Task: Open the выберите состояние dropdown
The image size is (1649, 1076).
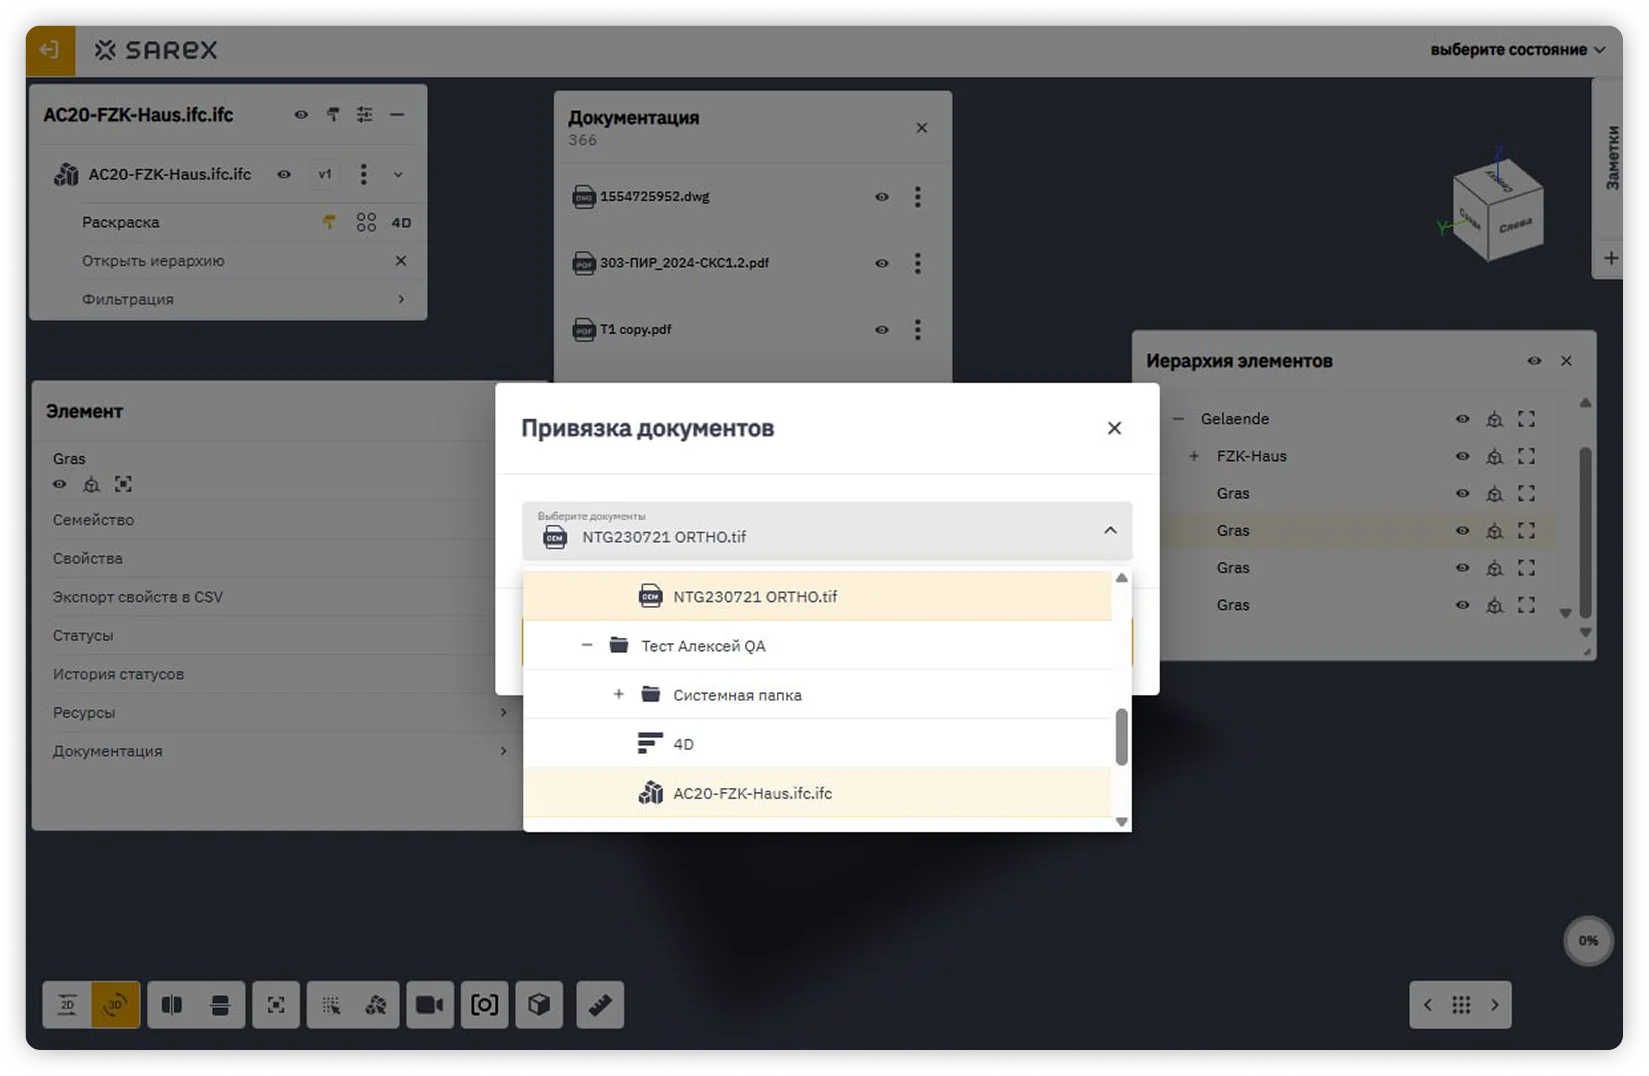Action: (x=1516, y=50)
